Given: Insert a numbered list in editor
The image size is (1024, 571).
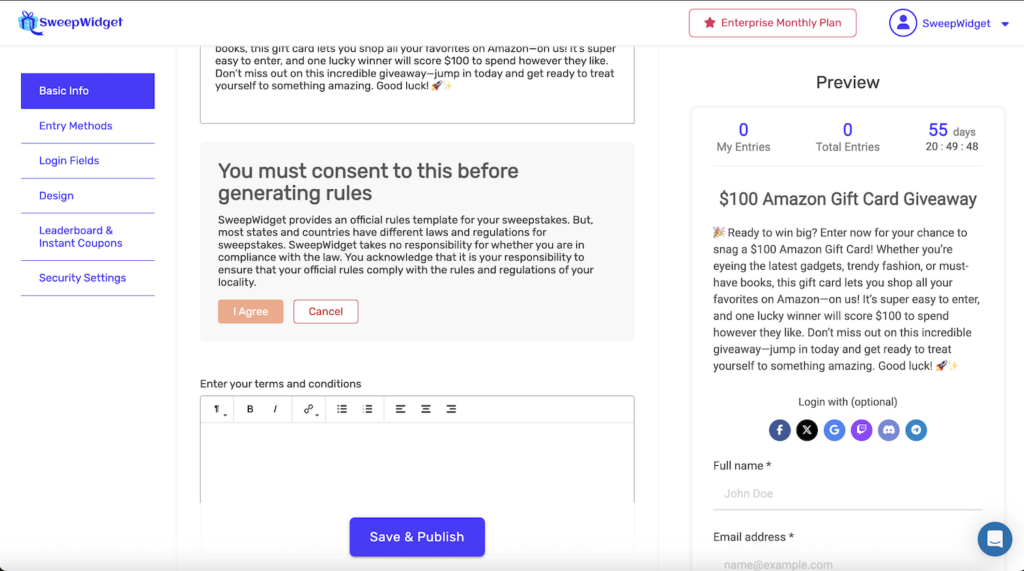Looking at the screenshot, I should point(367,409).
